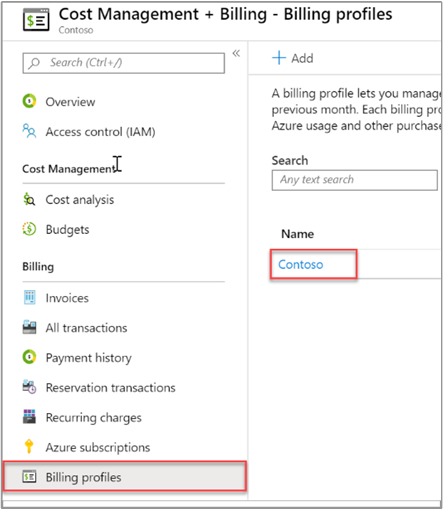Select Billing profiles in sidebar
443x510 pixels.
coord(125,476)
